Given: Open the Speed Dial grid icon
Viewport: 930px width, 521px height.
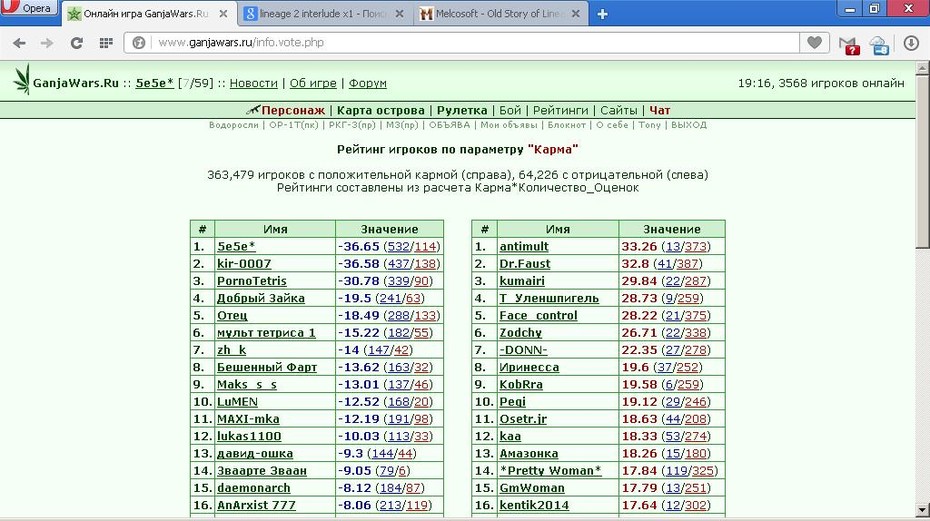Looking at the screenshot, I should [x=106, y=43].
